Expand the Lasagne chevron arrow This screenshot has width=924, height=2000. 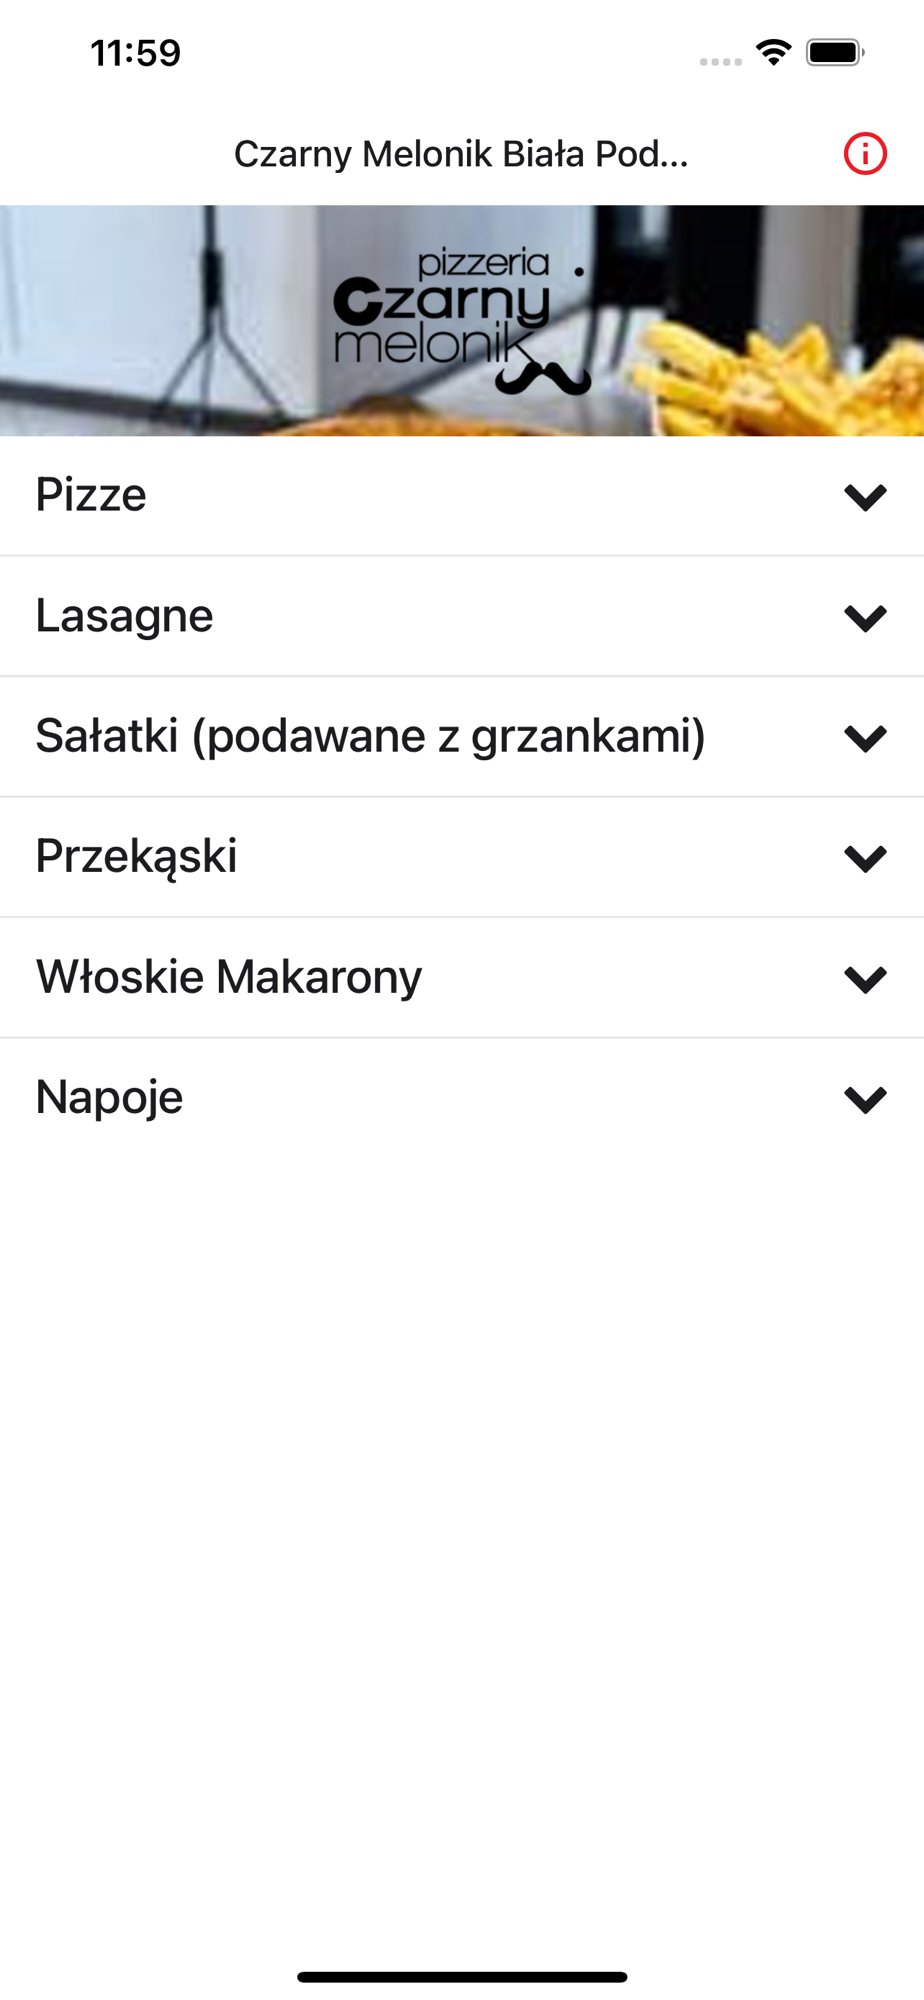tap(865, 618)
